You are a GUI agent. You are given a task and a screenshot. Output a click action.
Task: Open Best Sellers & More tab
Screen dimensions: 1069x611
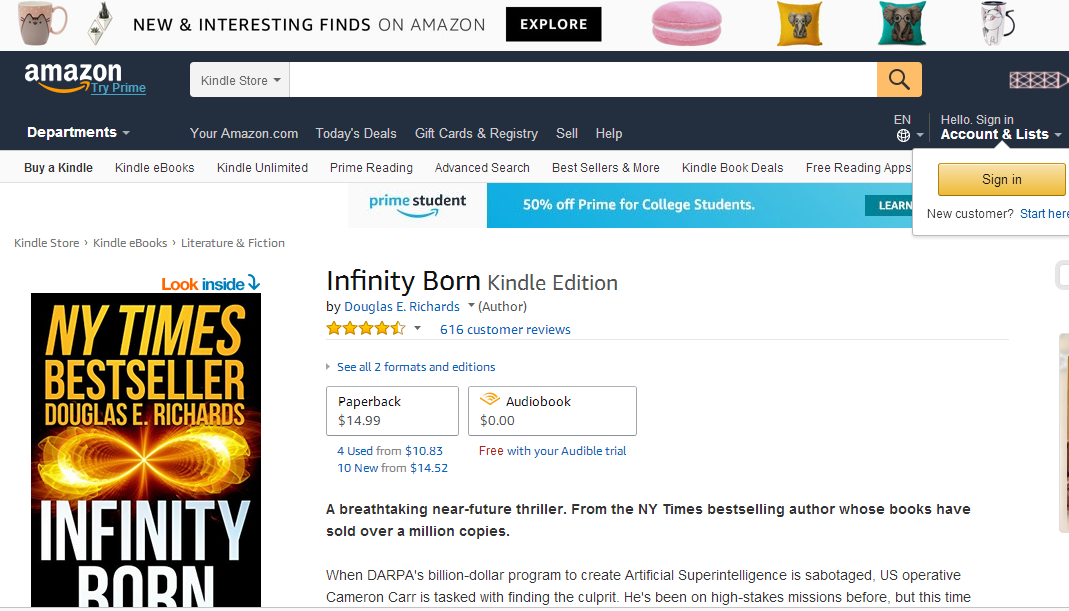[x=605, y=168]
